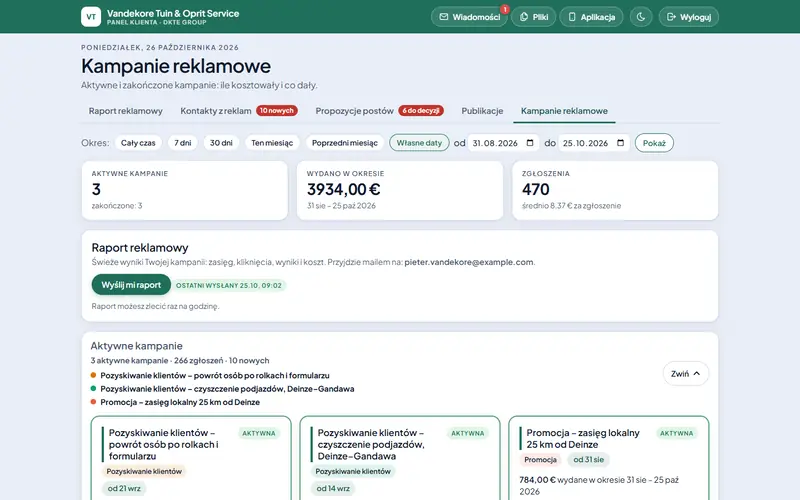The image size is (800, 500).
Task: Click Aktywna badge on Promocja card
Action: pos(677,433)
